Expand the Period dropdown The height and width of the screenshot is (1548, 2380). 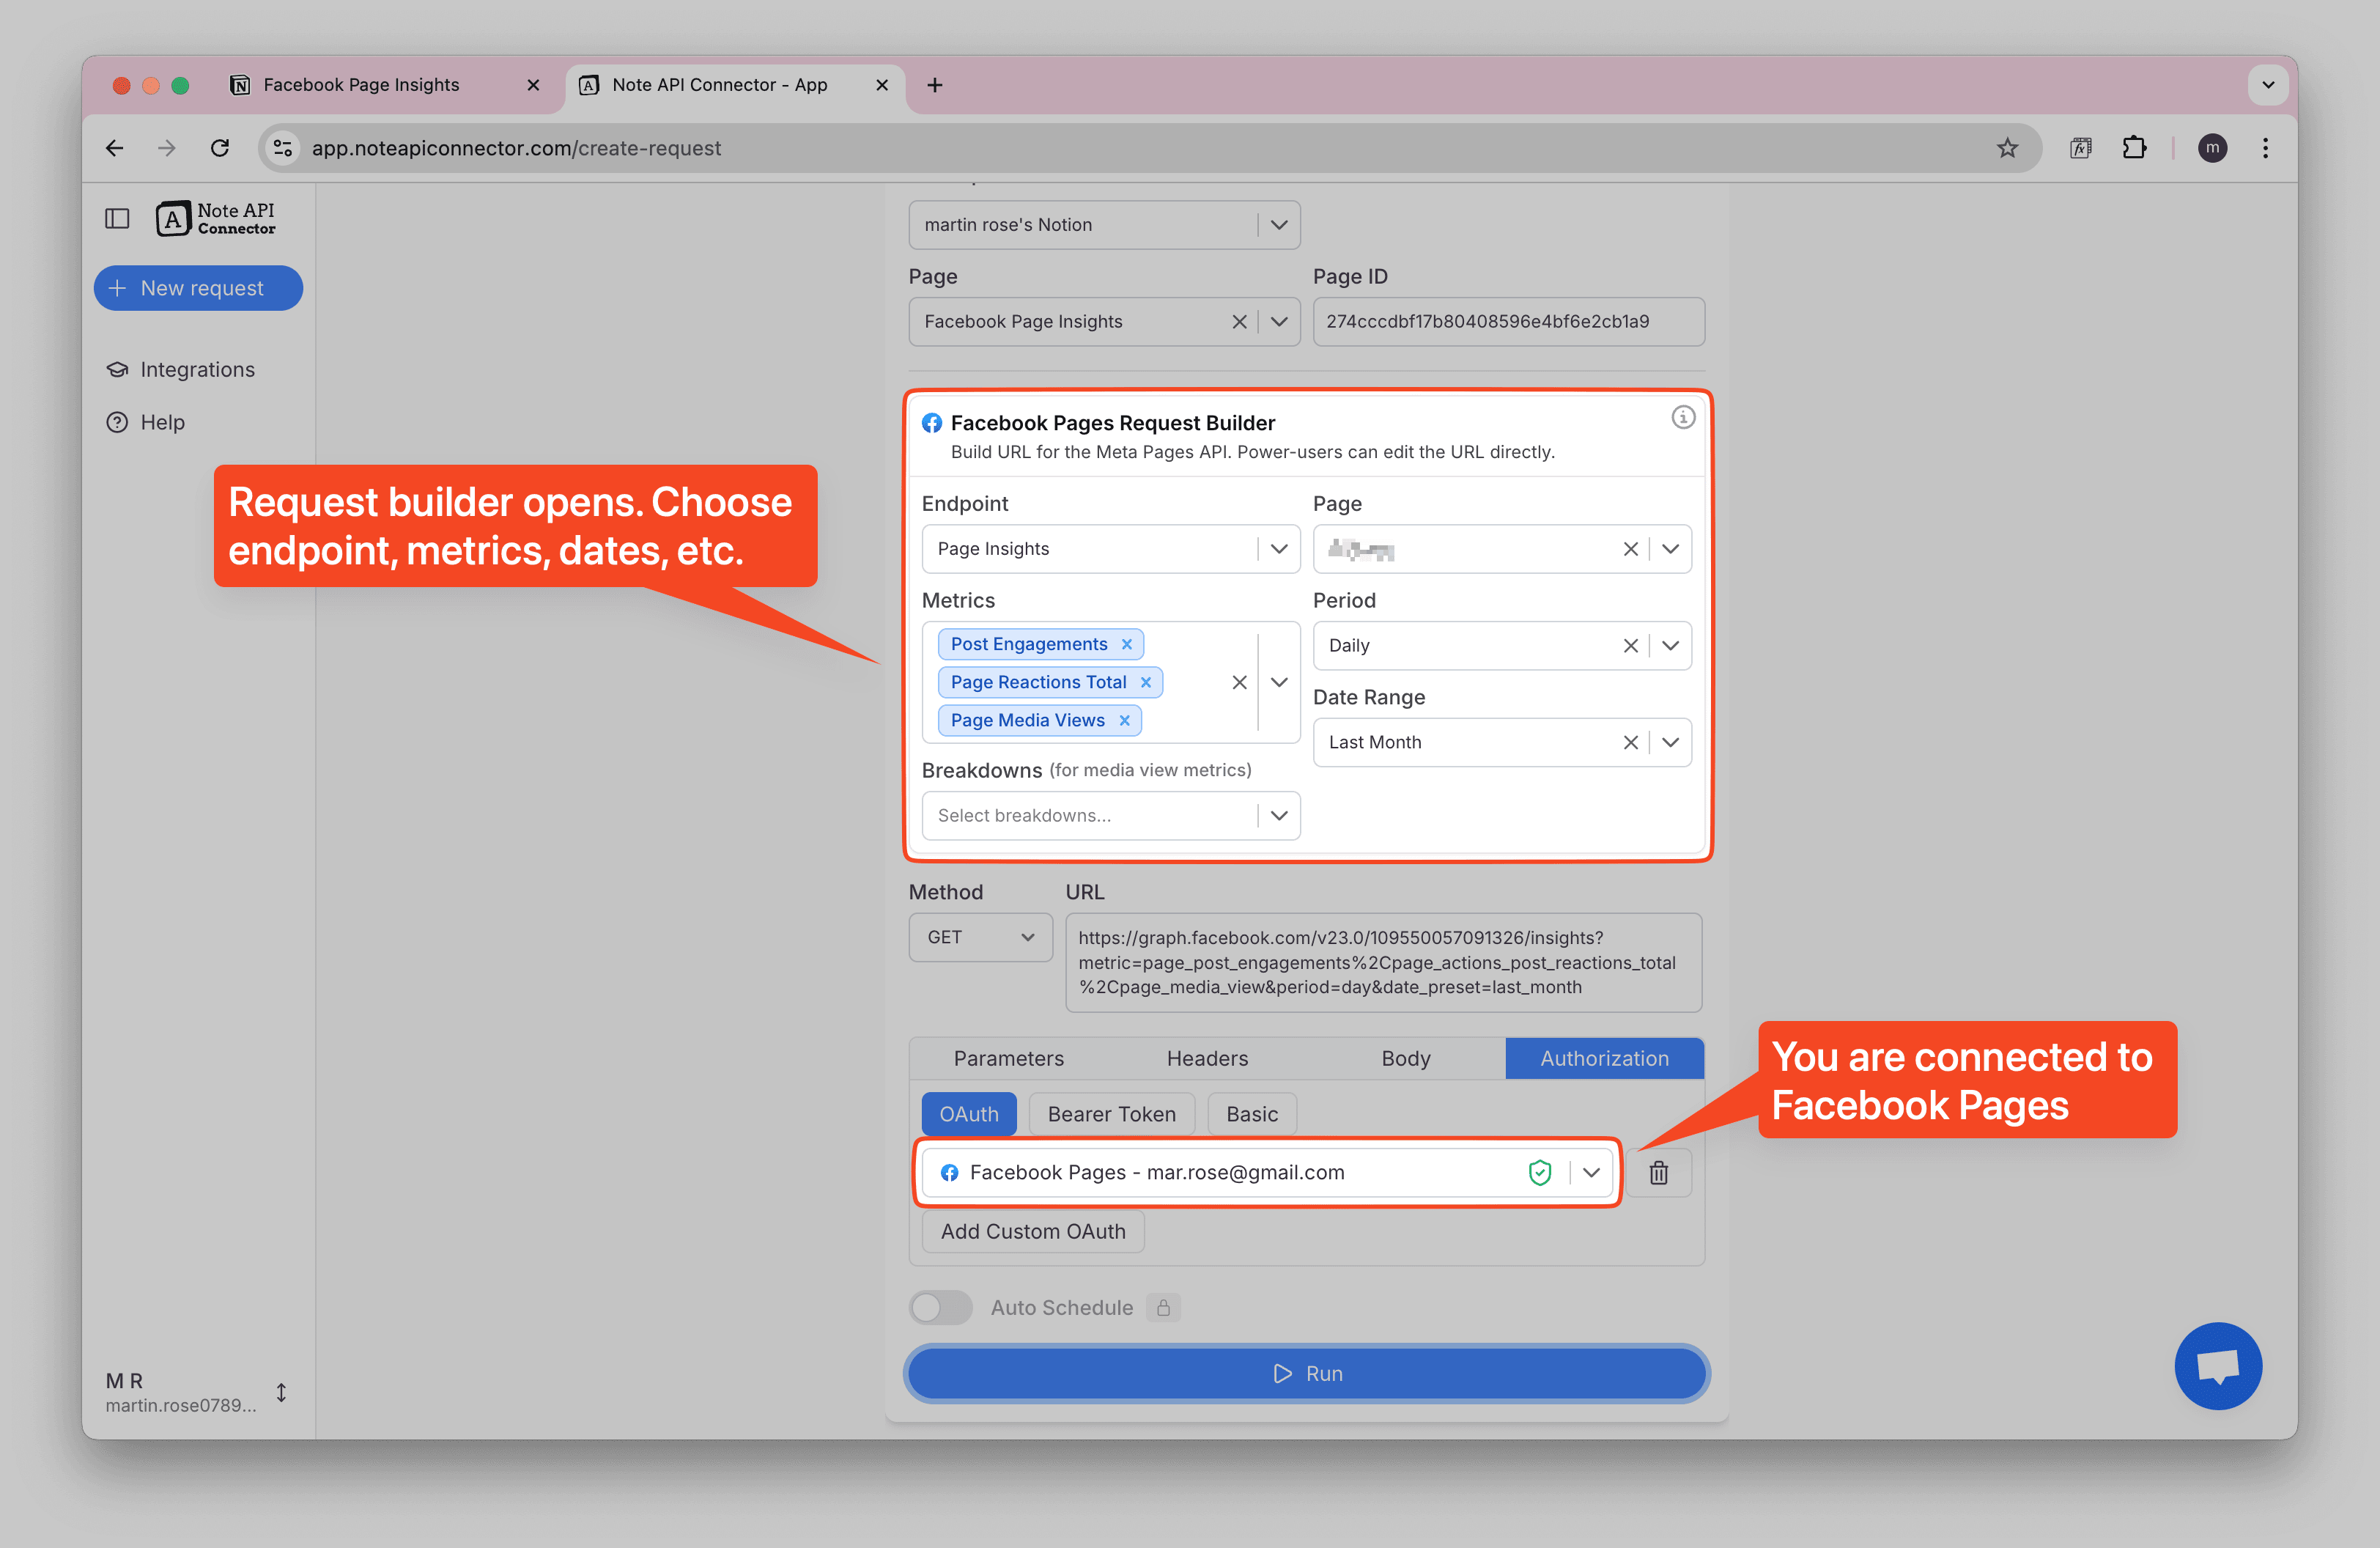[1670, 646]
